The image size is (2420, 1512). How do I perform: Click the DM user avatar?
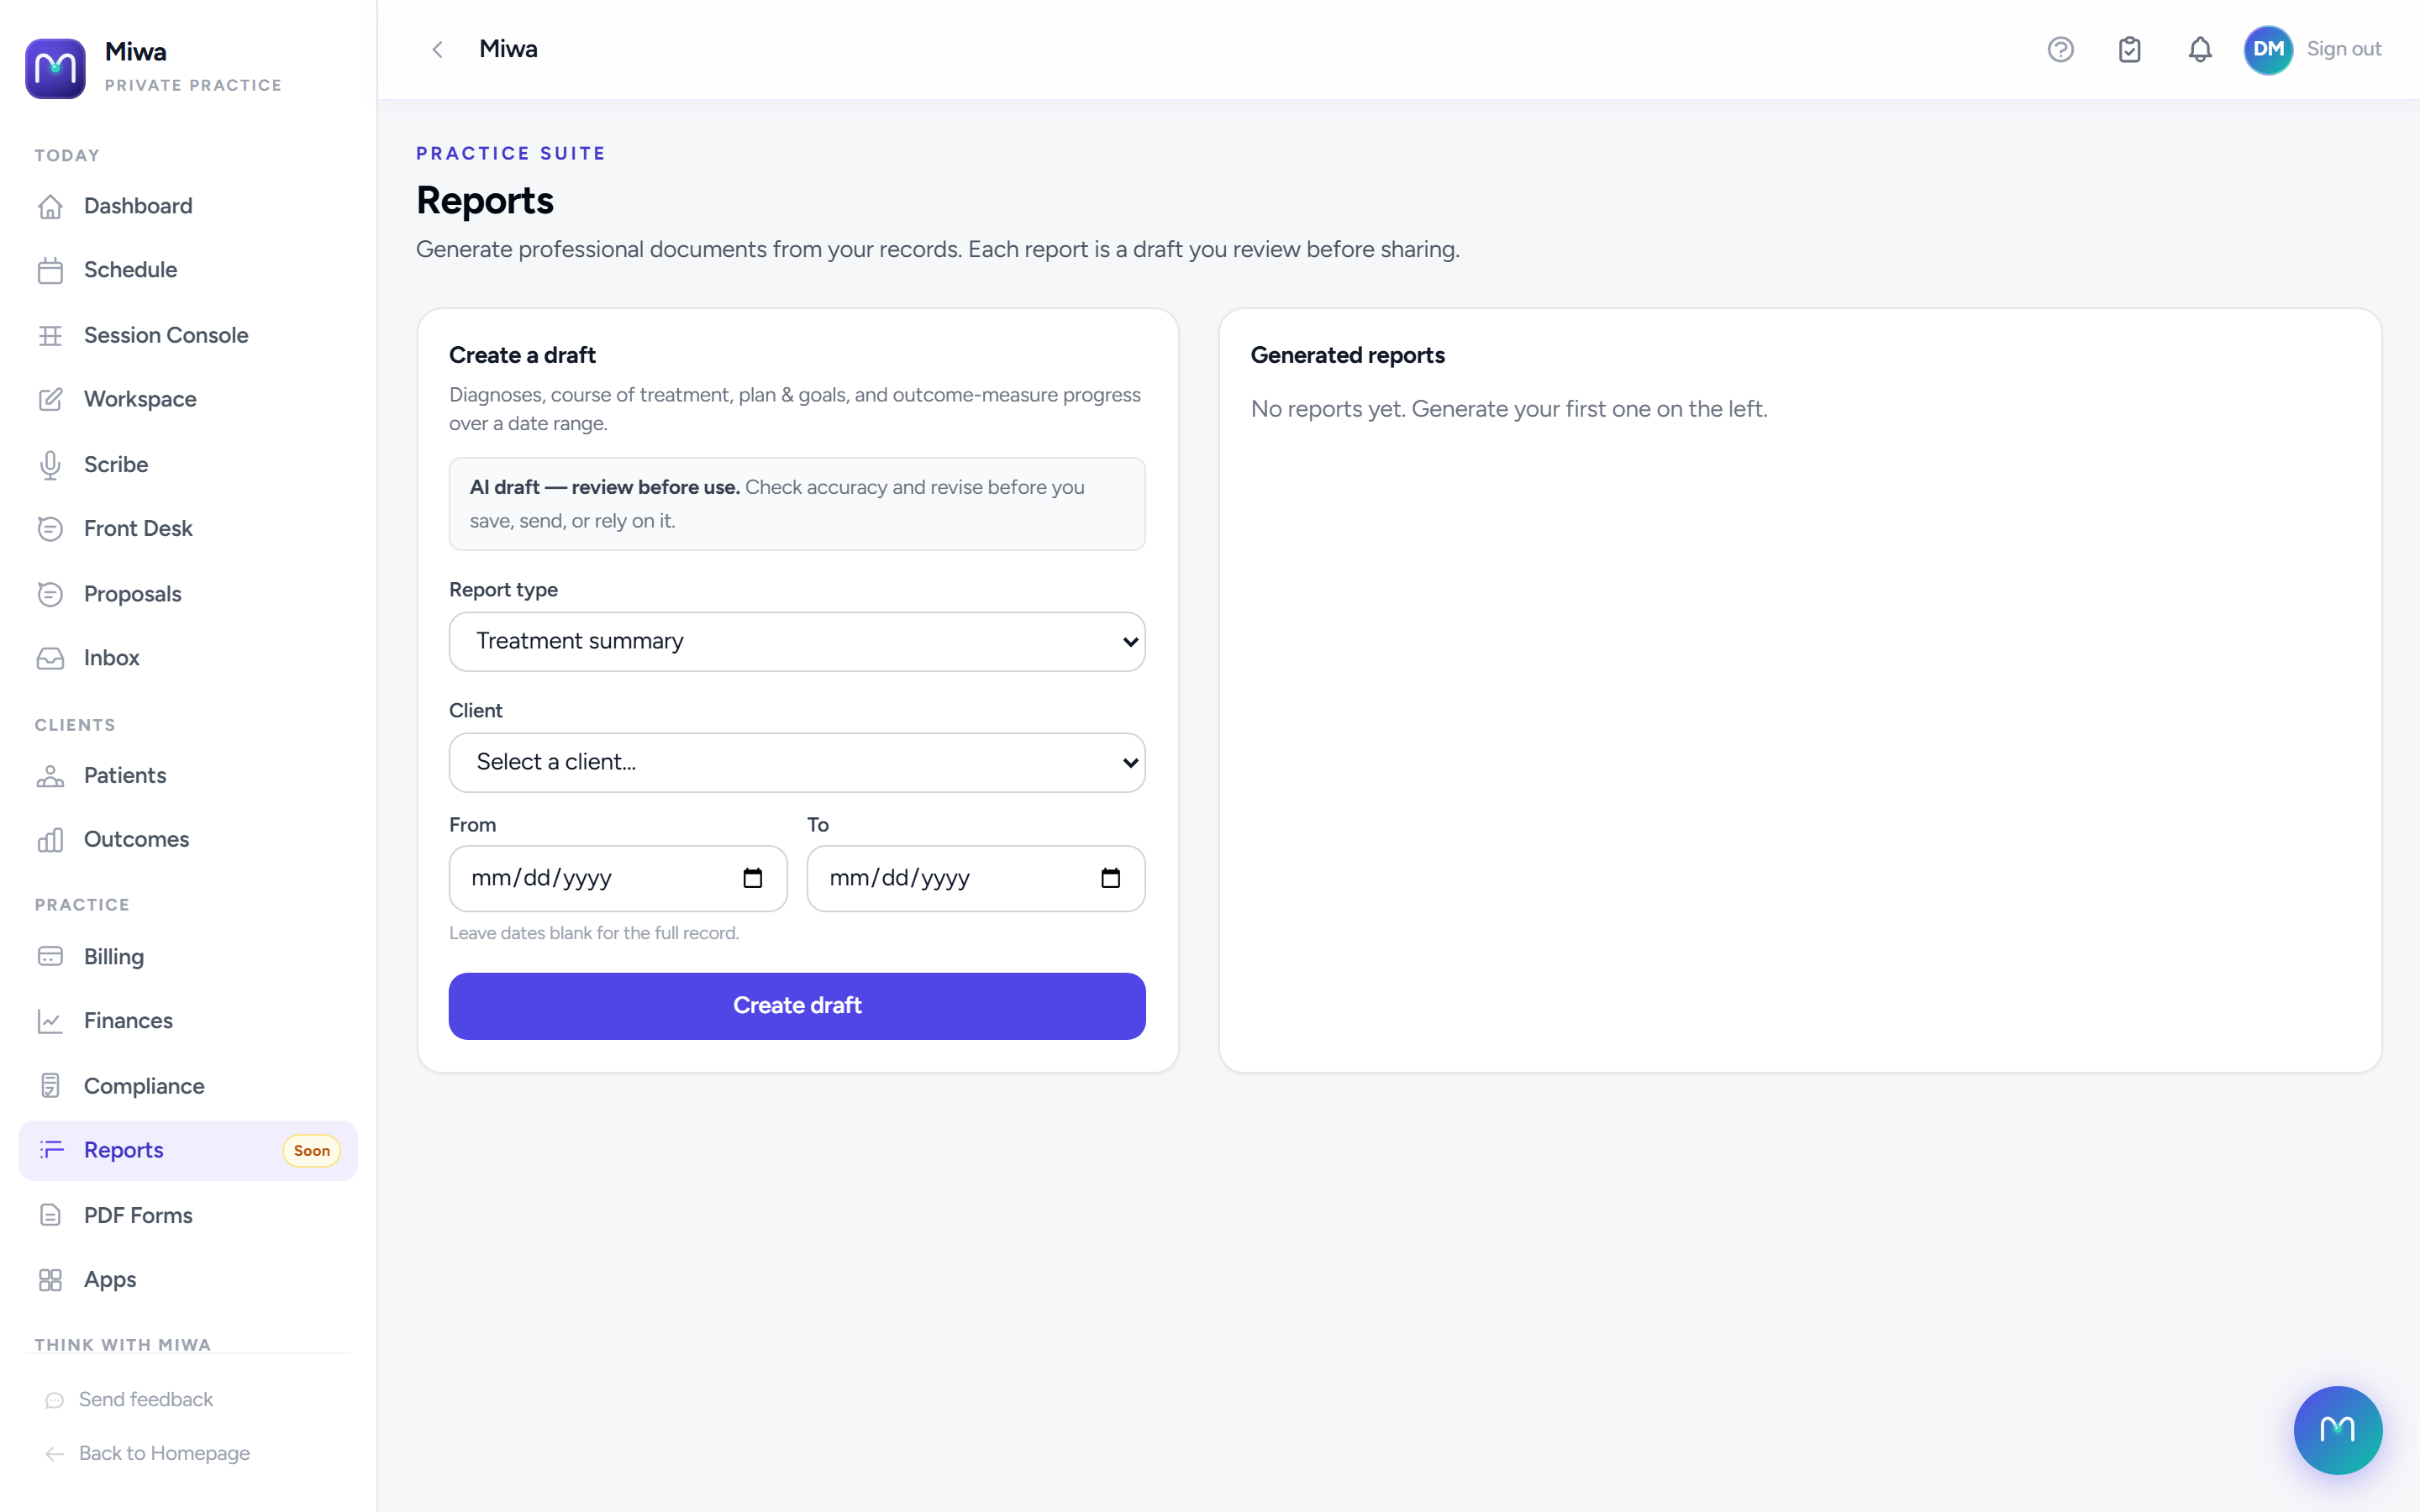[2268, 49]
